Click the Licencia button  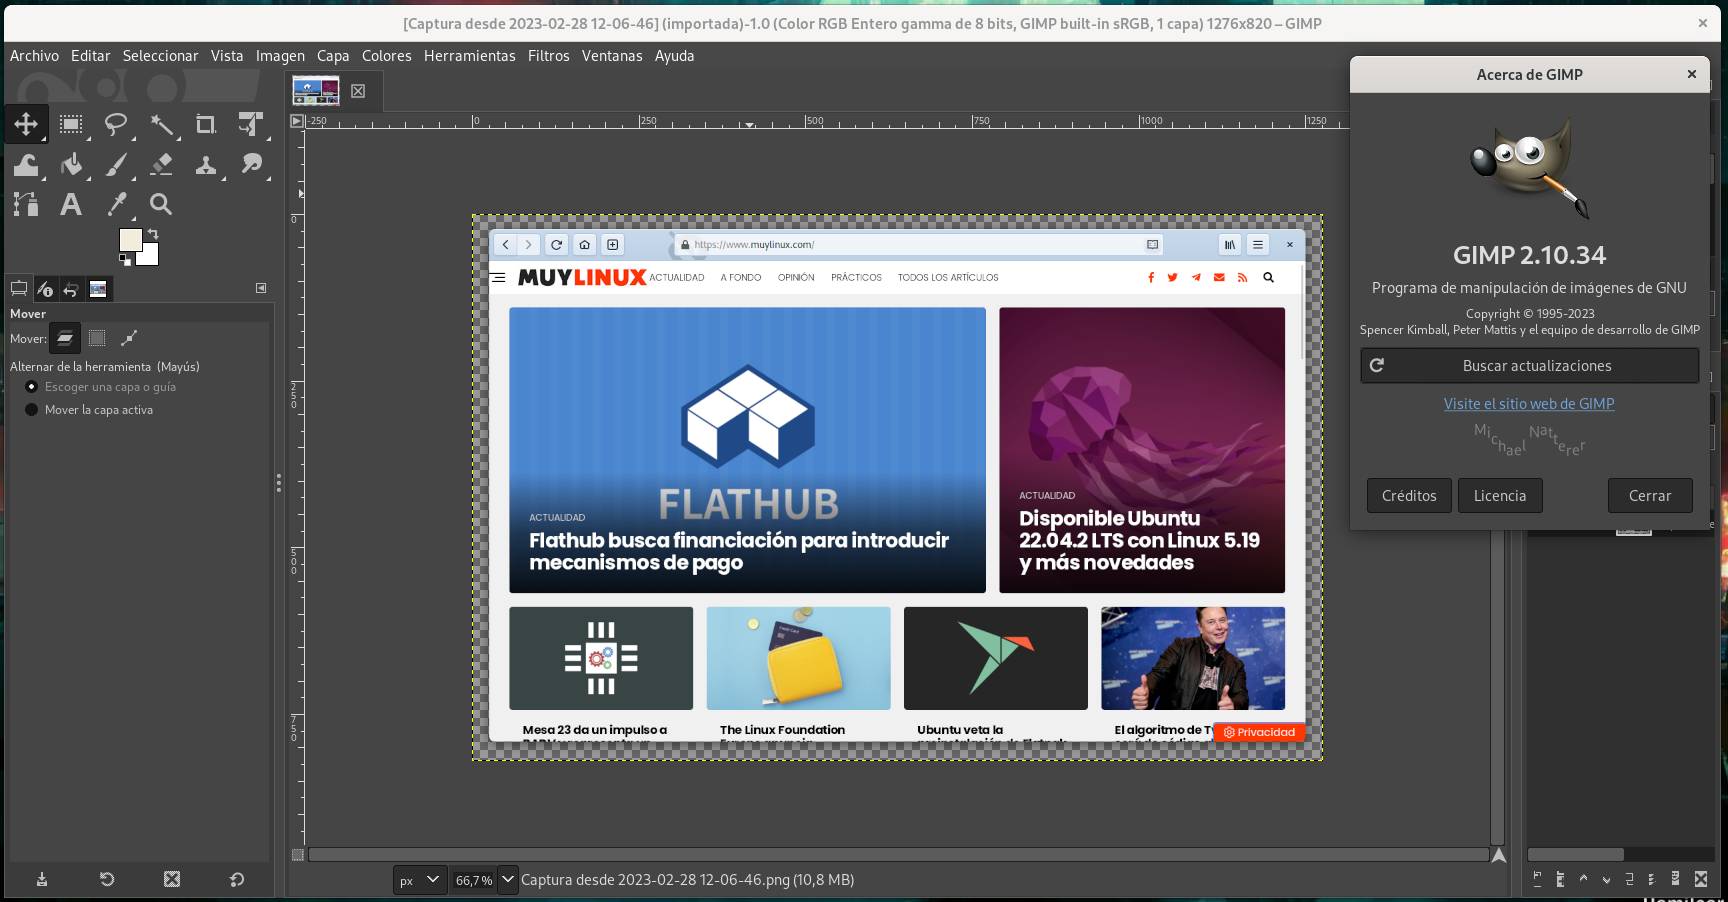tap(1500, 495)
